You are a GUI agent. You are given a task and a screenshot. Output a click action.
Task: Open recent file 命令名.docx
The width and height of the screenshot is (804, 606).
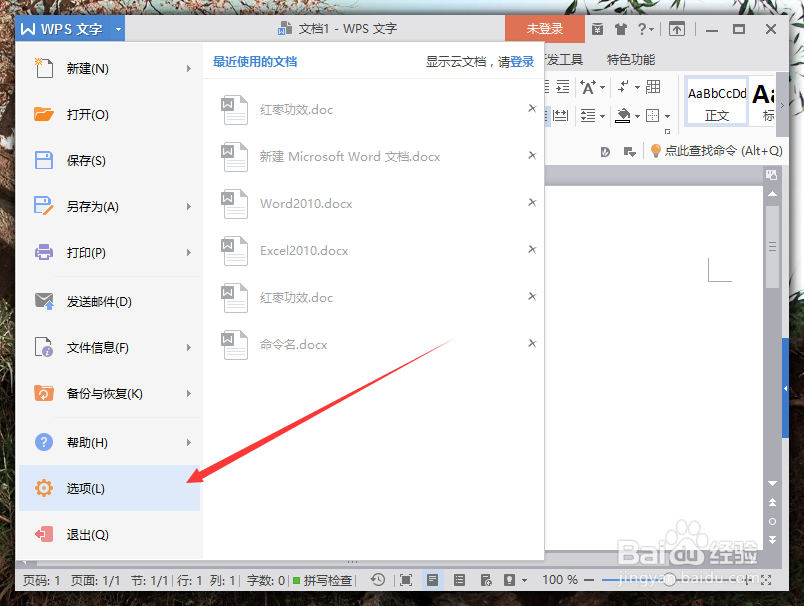[293, 345]
